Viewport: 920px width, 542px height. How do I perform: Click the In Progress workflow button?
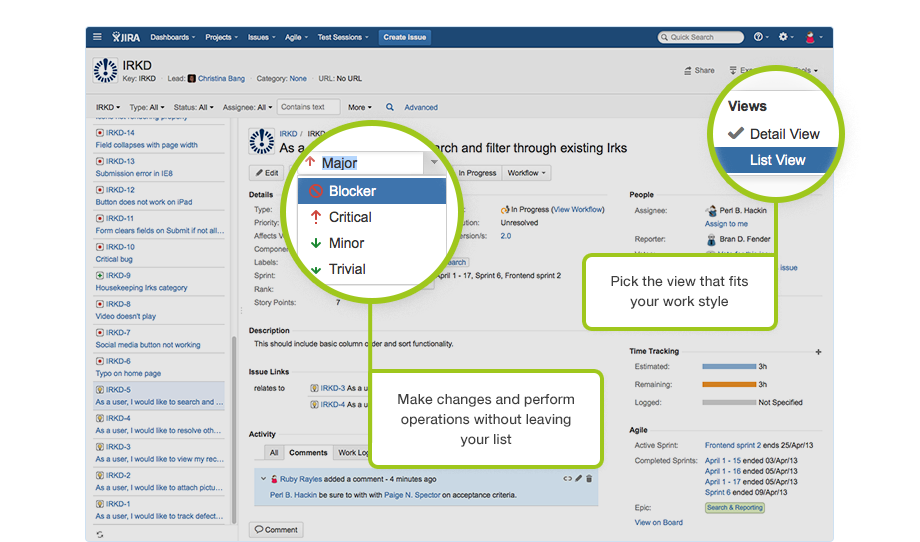477,173
